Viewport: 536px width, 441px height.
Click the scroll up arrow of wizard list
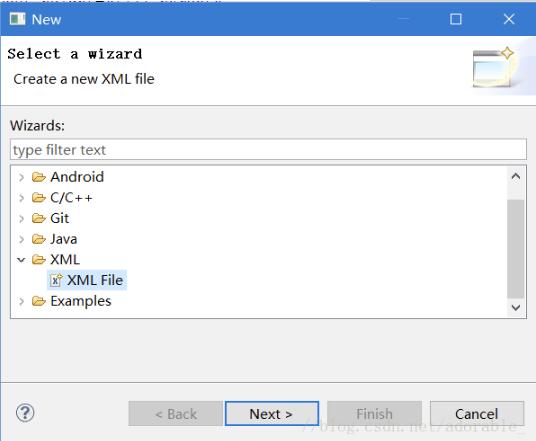[516, 176]
